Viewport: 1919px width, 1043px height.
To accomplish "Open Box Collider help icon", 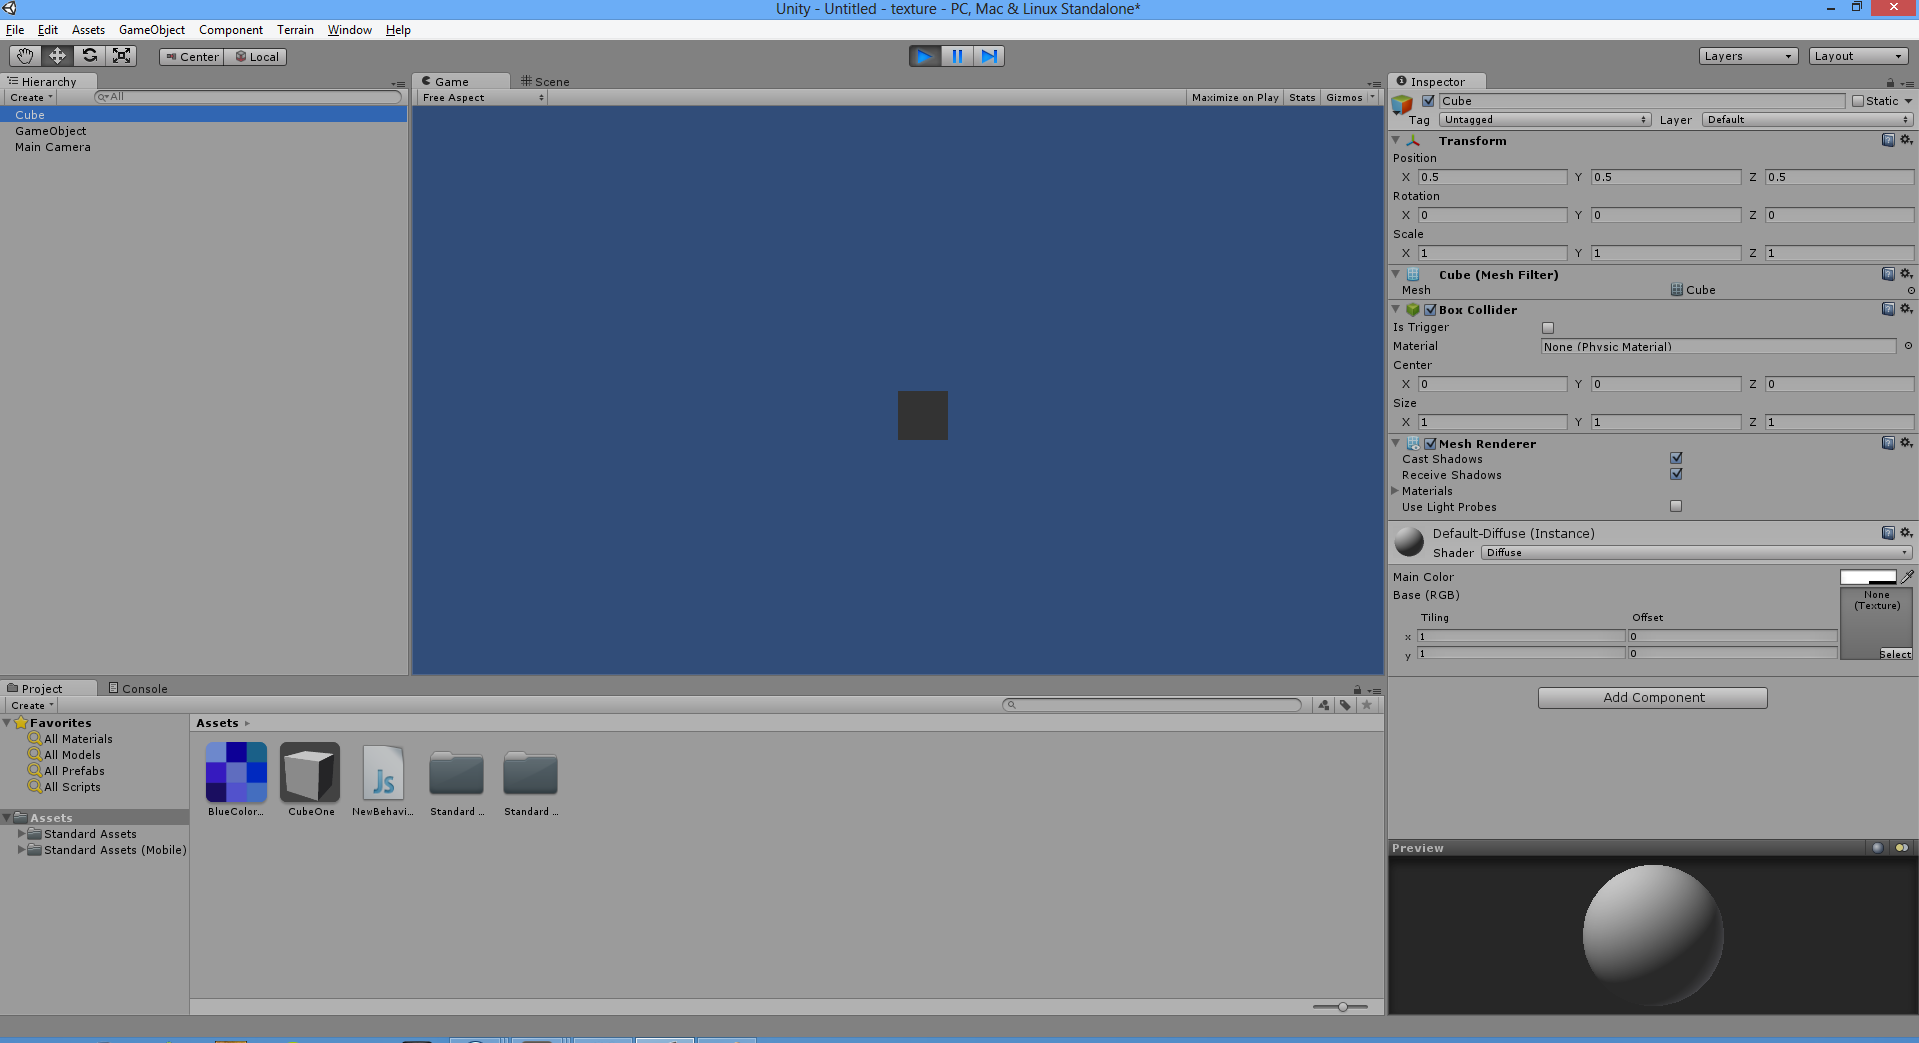I will click(1888, 309).
